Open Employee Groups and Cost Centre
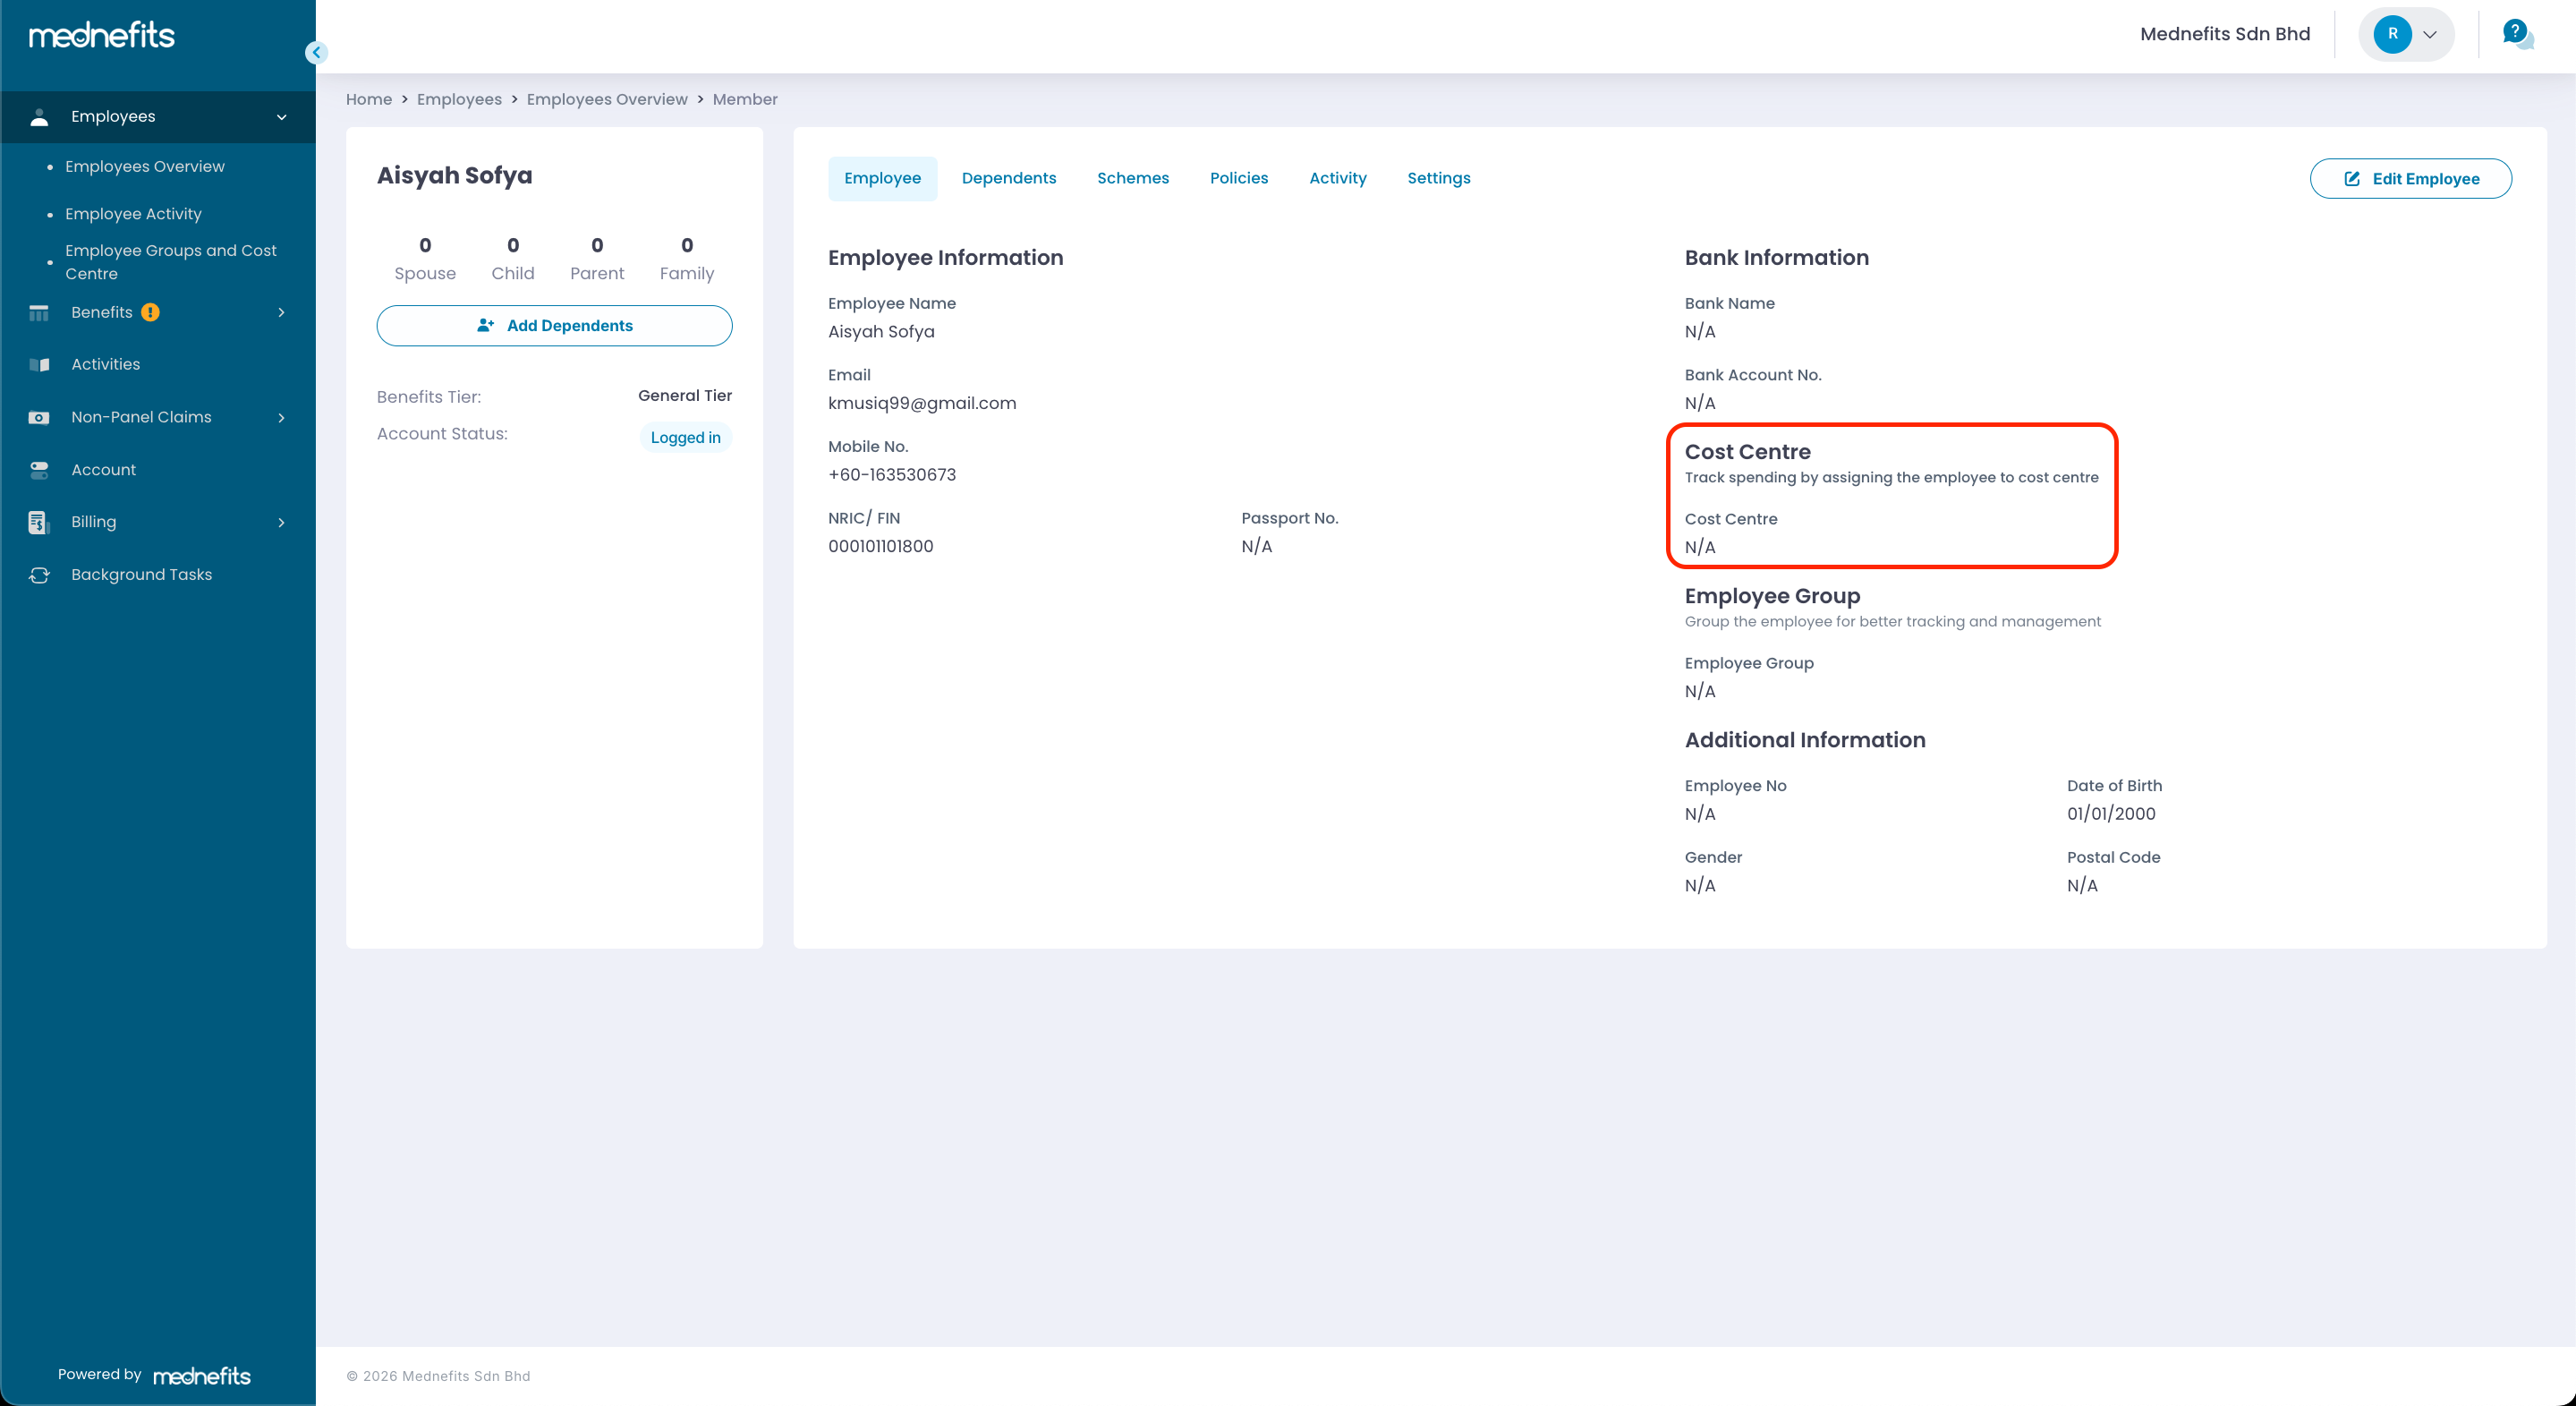The height and width of the screenshot is (1406, 2576). (x=170, y=262)
